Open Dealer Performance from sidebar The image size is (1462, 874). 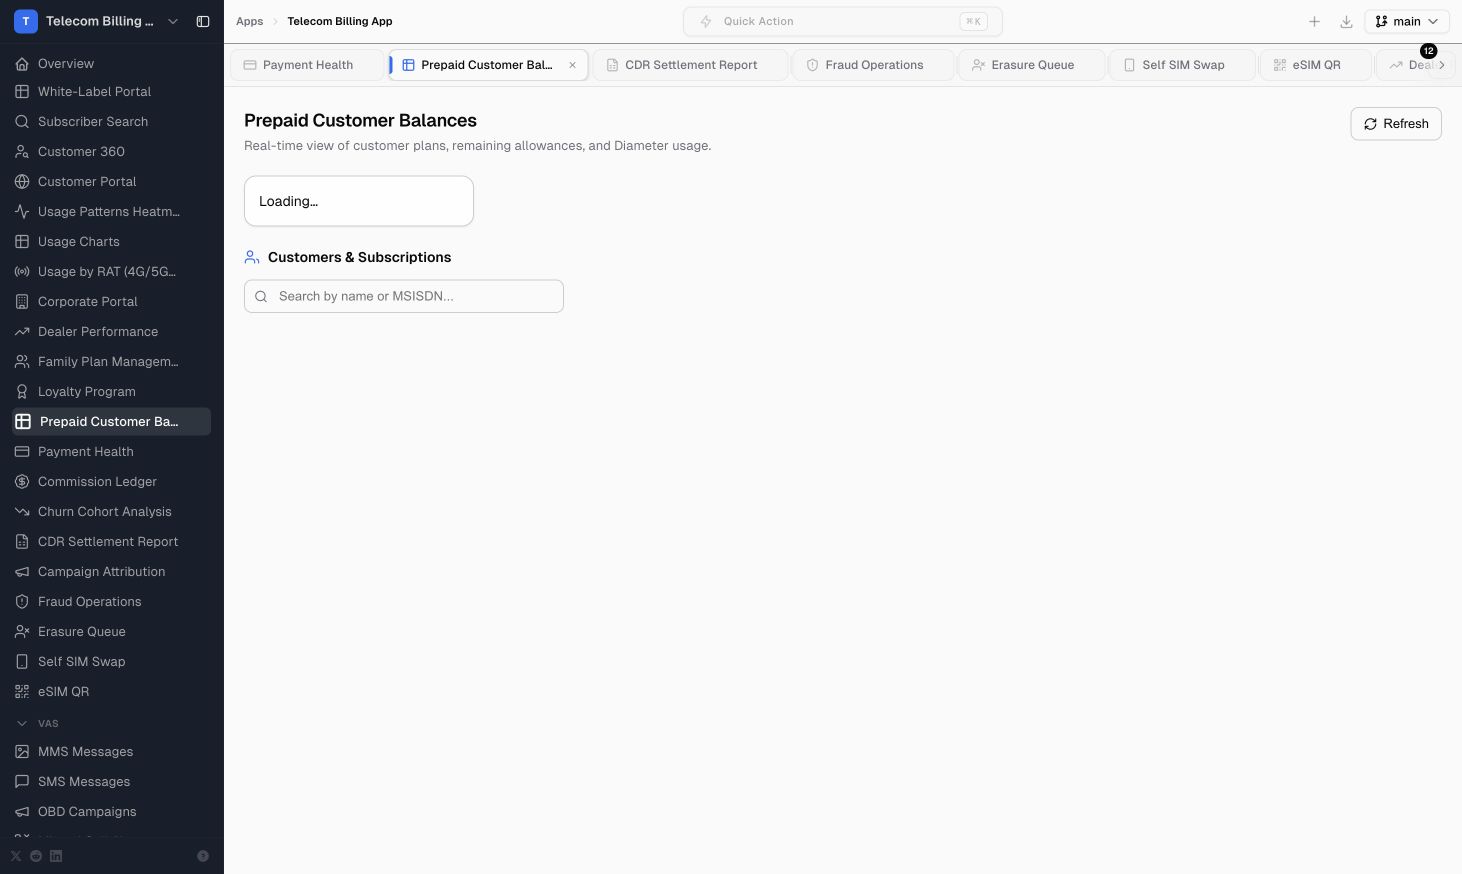coord(112,331)
